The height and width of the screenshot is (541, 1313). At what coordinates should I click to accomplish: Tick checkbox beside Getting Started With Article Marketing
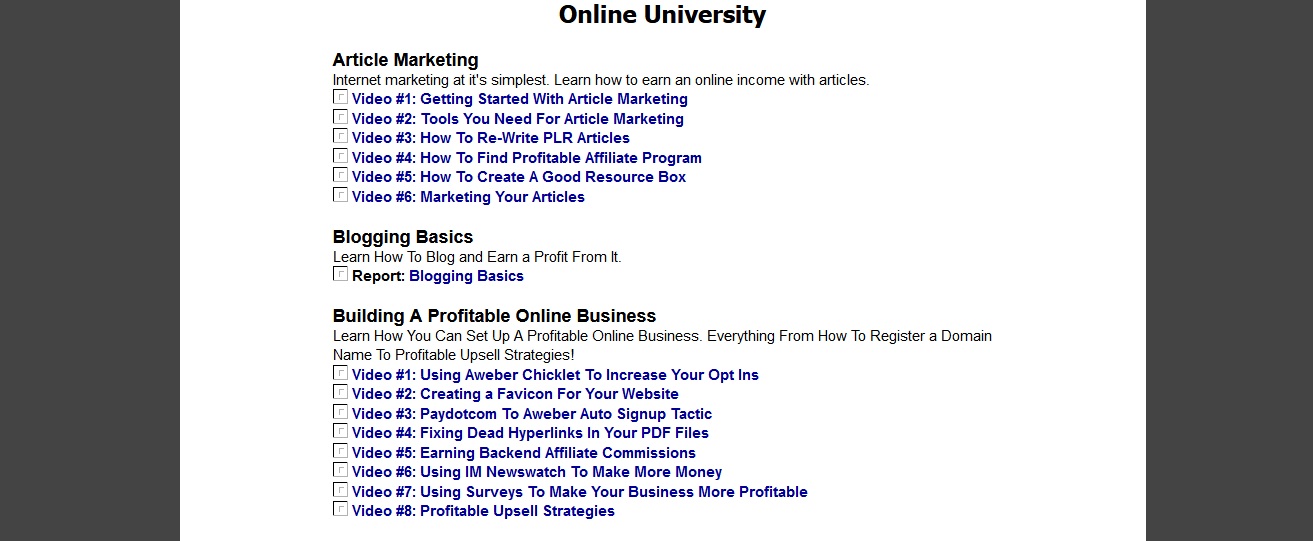coord(340,97)
